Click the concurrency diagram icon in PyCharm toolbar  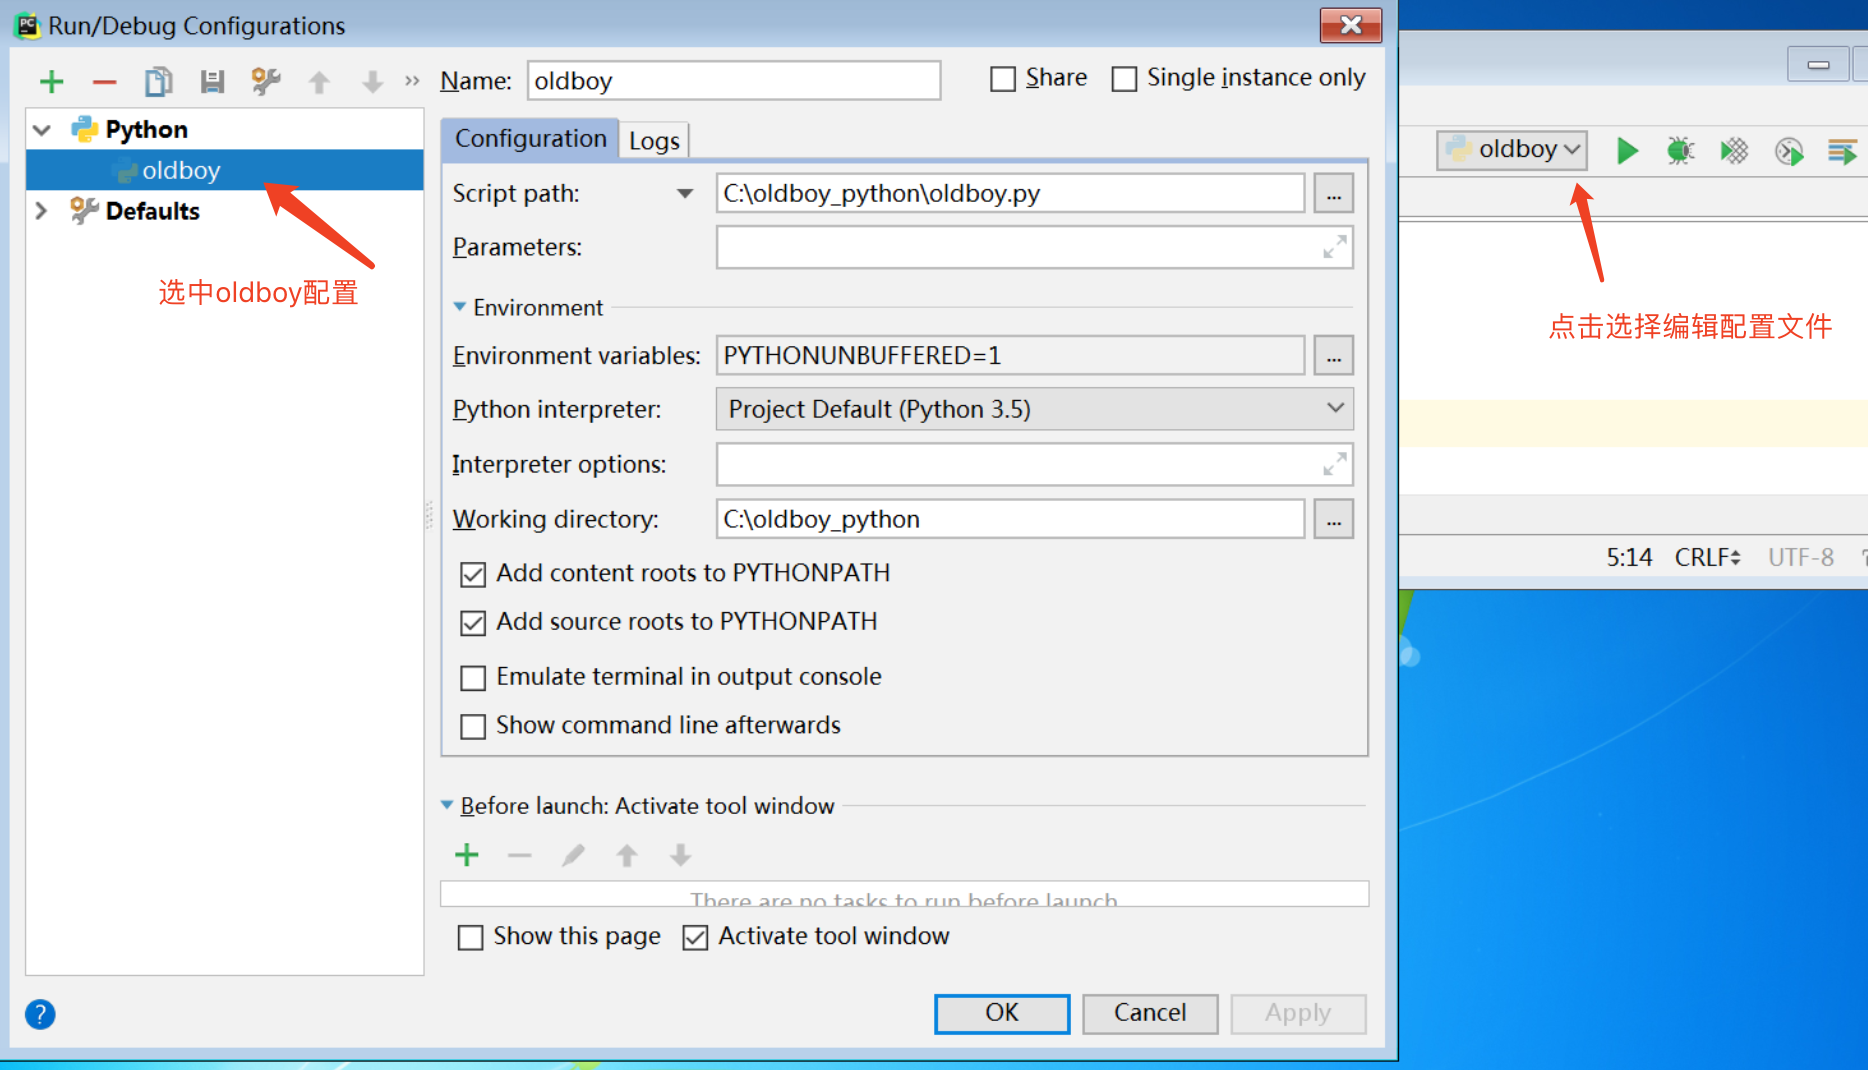tap(1842, 151)
